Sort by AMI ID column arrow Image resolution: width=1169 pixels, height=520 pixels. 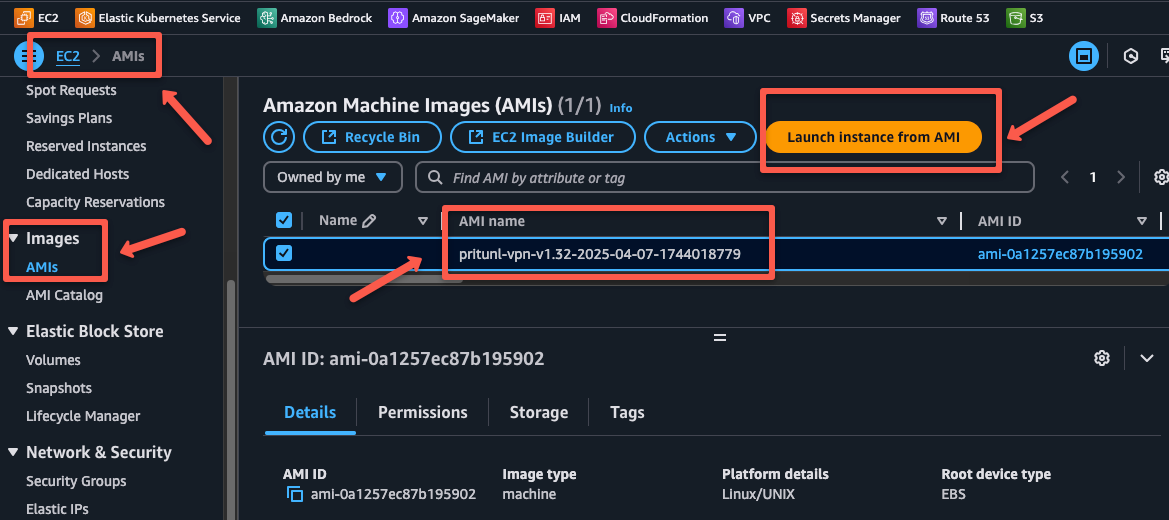click(1141, 221)
